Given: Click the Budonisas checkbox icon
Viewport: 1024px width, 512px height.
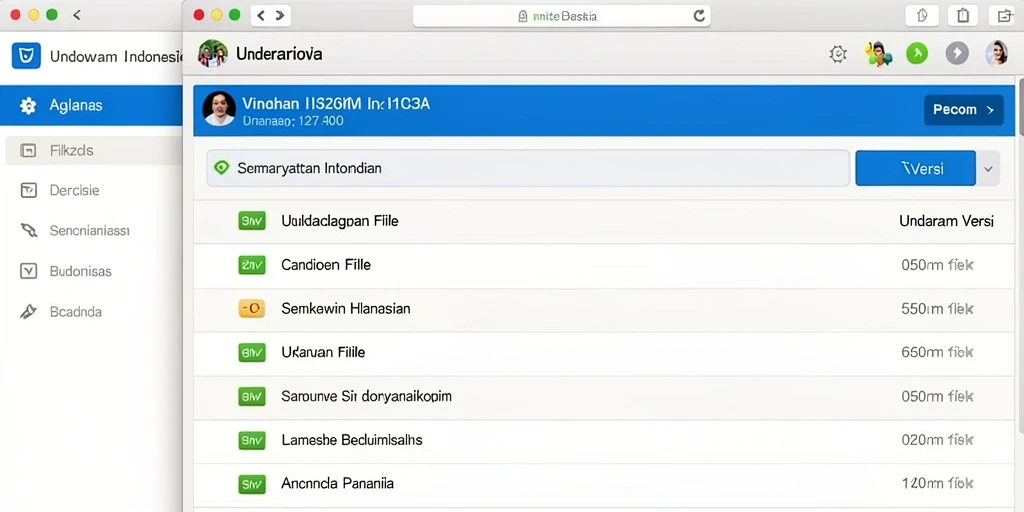Looking at the screenshot, I should point(28,271).
